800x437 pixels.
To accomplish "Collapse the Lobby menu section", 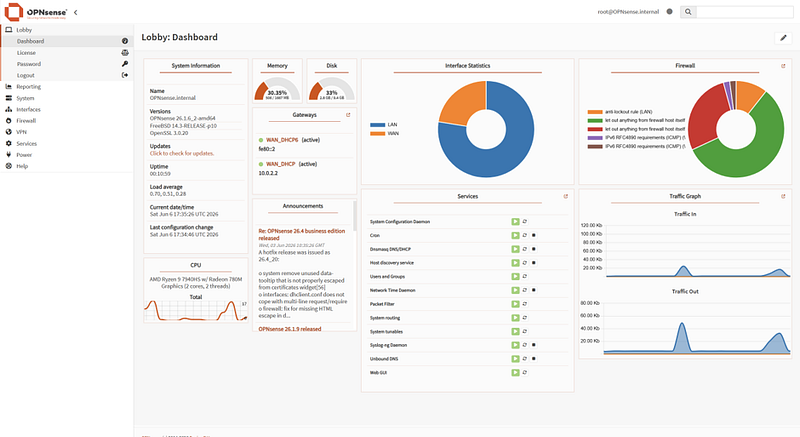I will click(67, 30).
